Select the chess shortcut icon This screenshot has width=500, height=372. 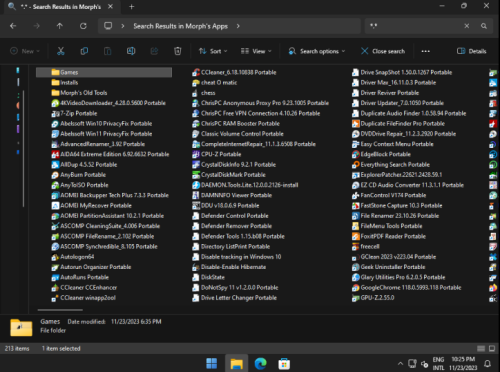click(x=196, y=93)
